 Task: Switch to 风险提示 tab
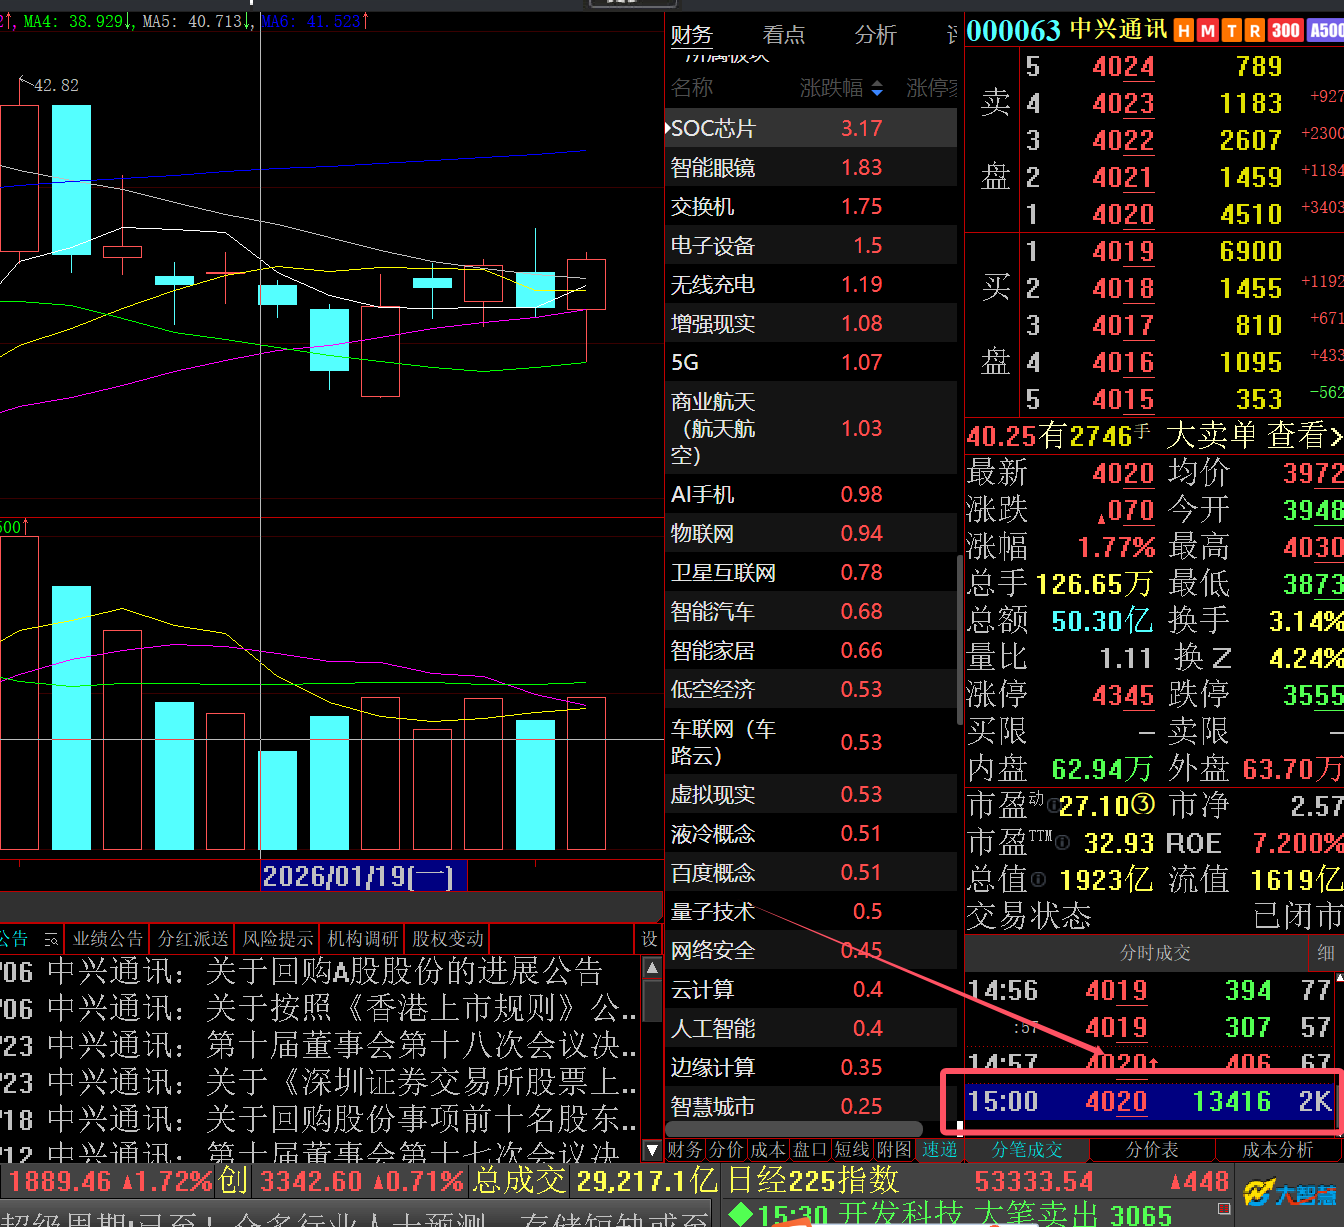(278, 939)
